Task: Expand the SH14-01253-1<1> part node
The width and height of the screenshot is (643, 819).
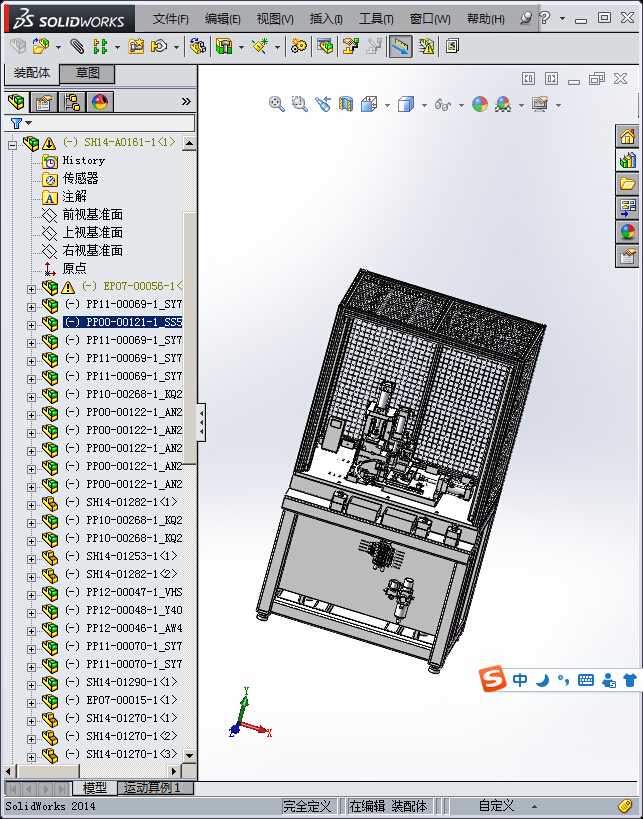Action: click(x=31, y=559)
